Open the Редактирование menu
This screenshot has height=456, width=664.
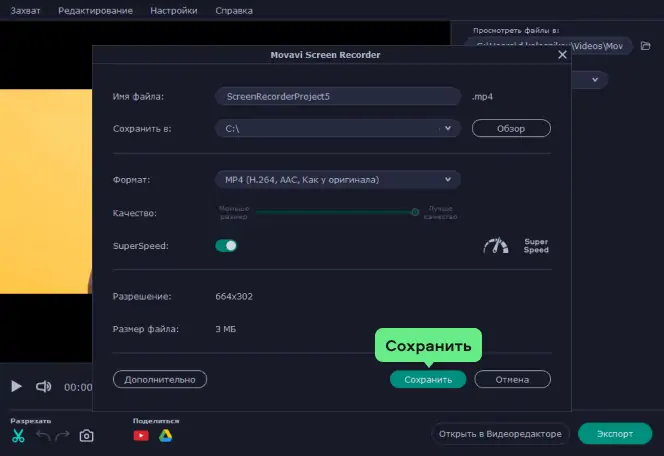(95, 11)
